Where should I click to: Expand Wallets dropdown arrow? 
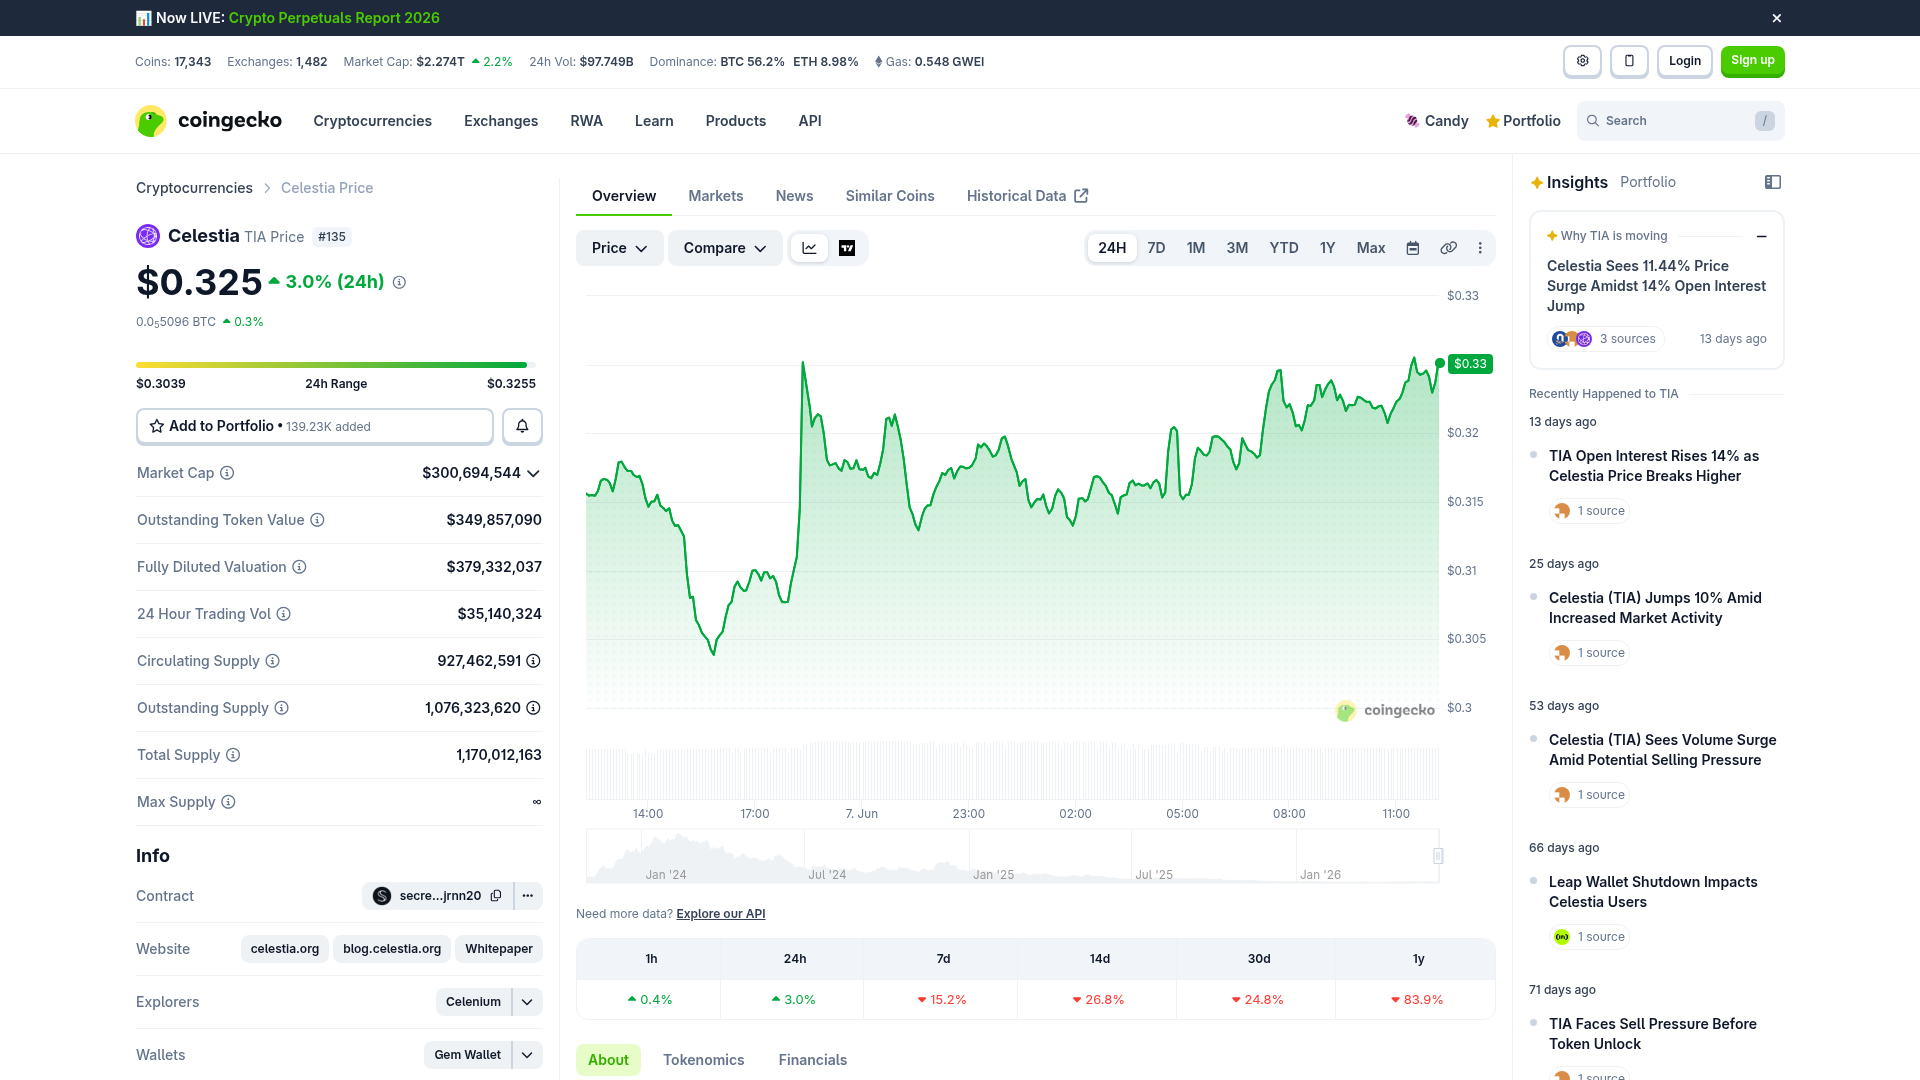[527, 1055]
